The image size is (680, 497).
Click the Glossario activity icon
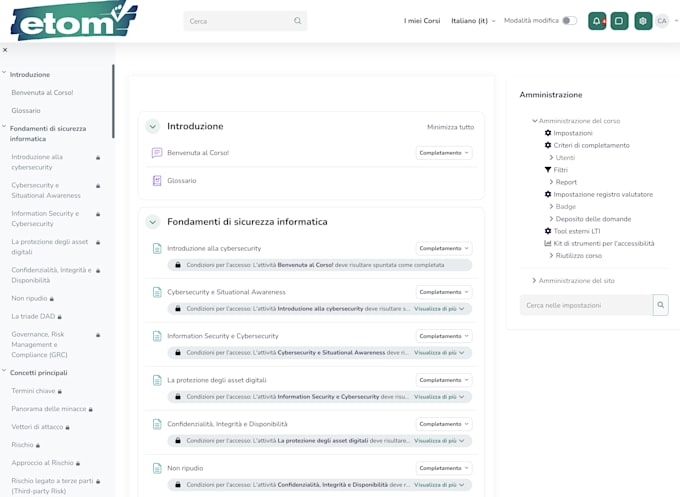157,180
